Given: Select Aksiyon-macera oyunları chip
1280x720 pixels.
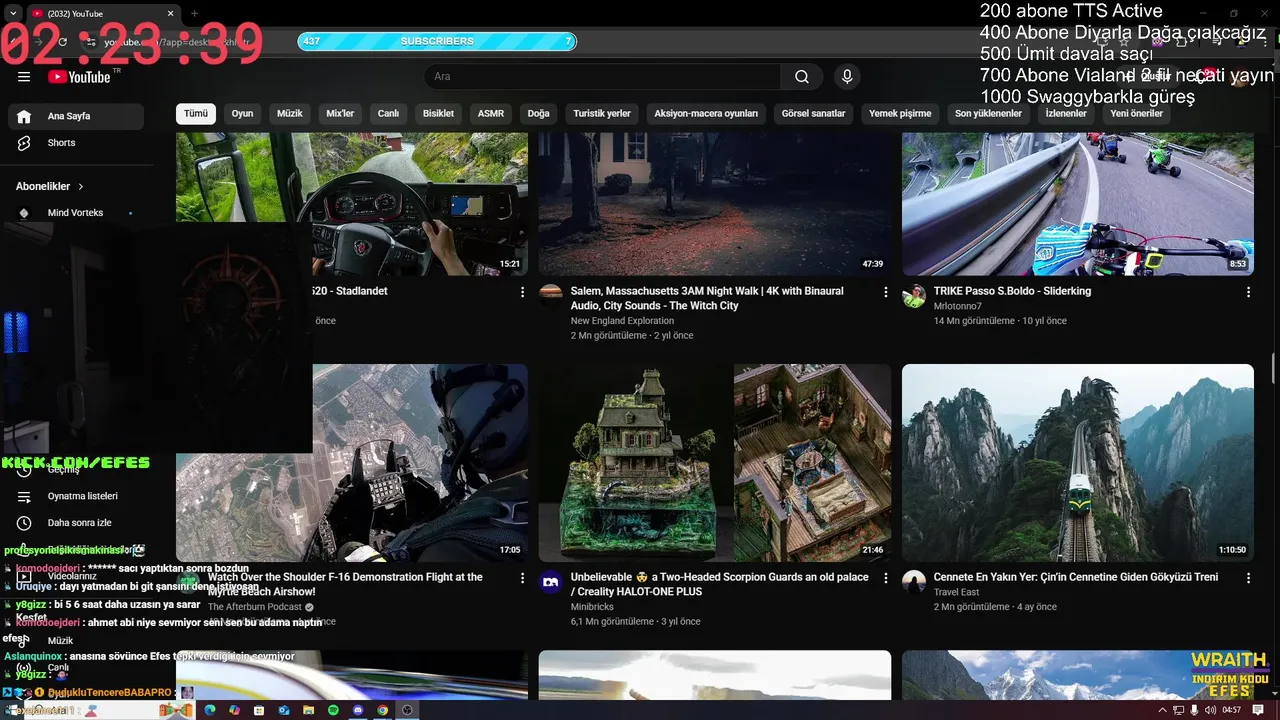Looking at the screenshot, I should [706, 114].
